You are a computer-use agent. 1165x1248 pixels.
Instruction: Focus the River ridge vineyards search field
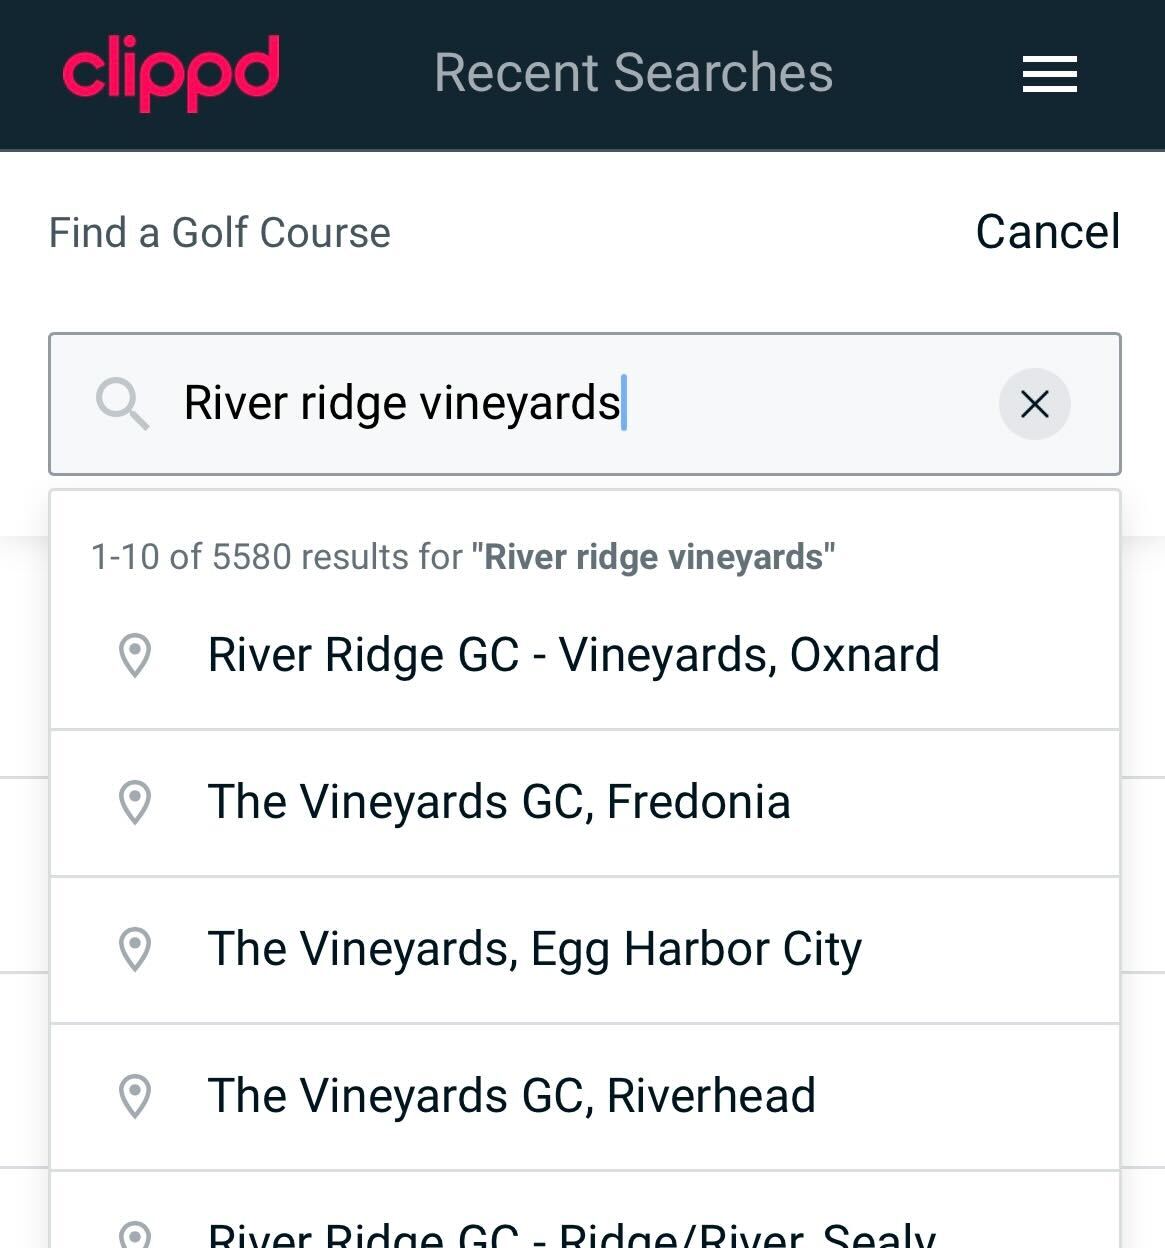tap(560, 404)
